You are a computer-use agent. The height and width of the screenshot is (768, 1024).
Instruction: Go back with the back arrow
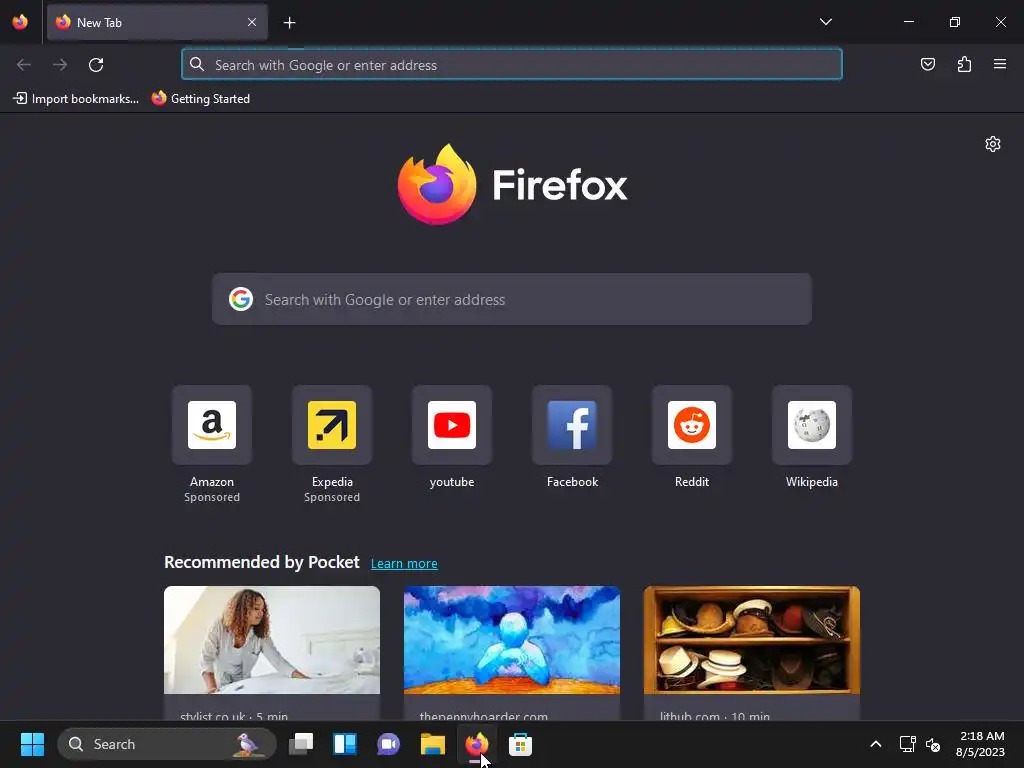24,65
